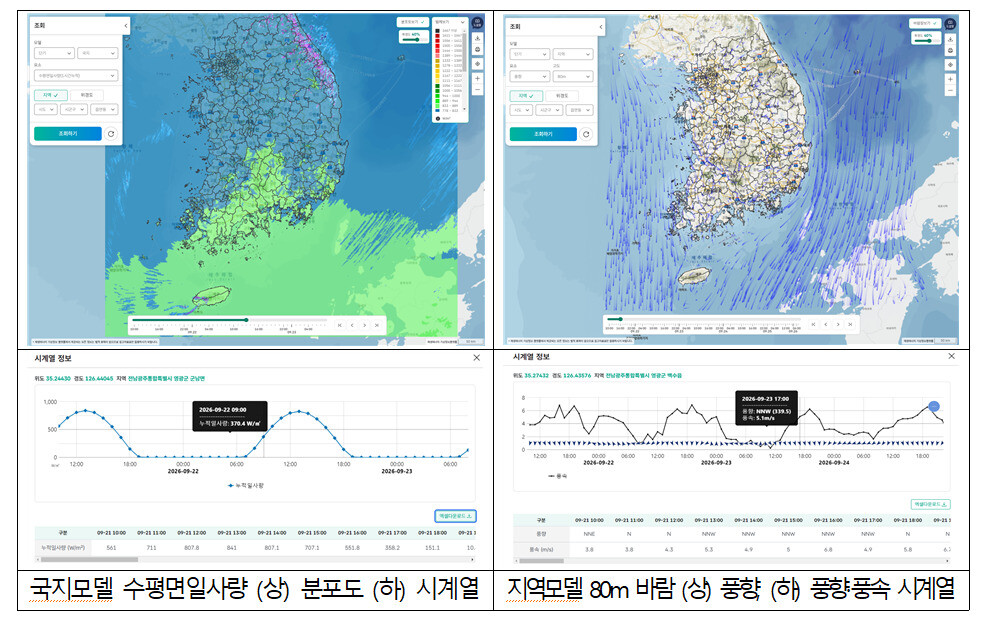Screen dimensions: 988x618
Task: Close the left 시계열 정보 panel
Action: 476,358
